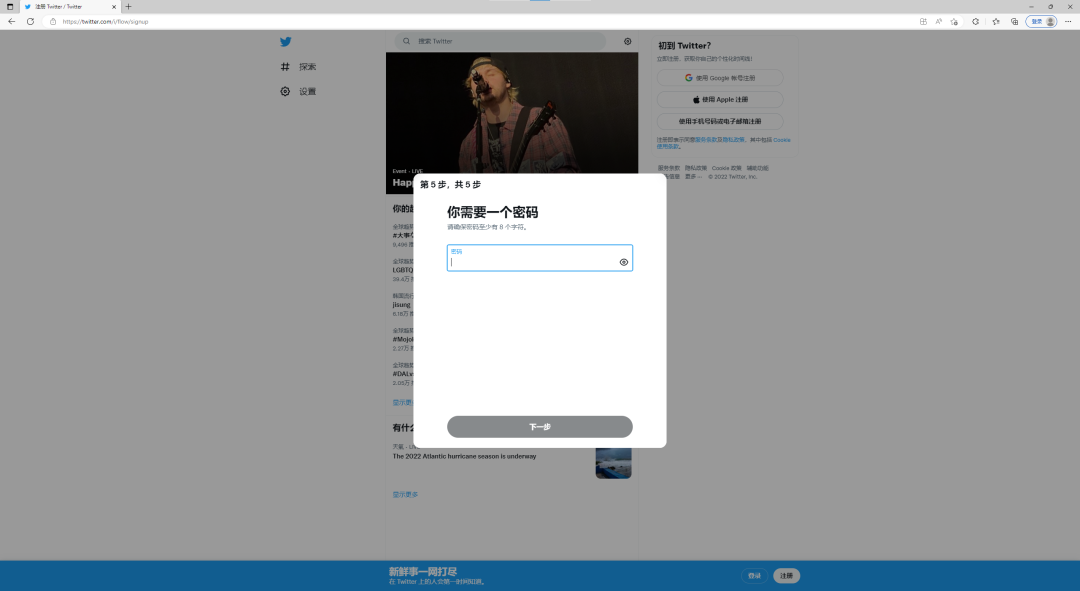Close the Twitter signup browser tab
Screen dimensions: 1080x591
[114, 7]
